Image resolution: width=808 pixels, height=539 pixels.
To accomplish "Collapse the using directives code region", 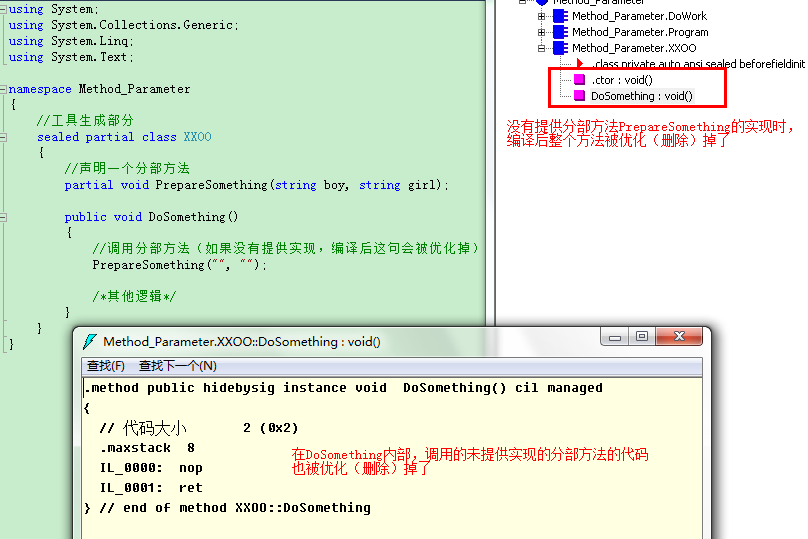I will coord(3,9).
